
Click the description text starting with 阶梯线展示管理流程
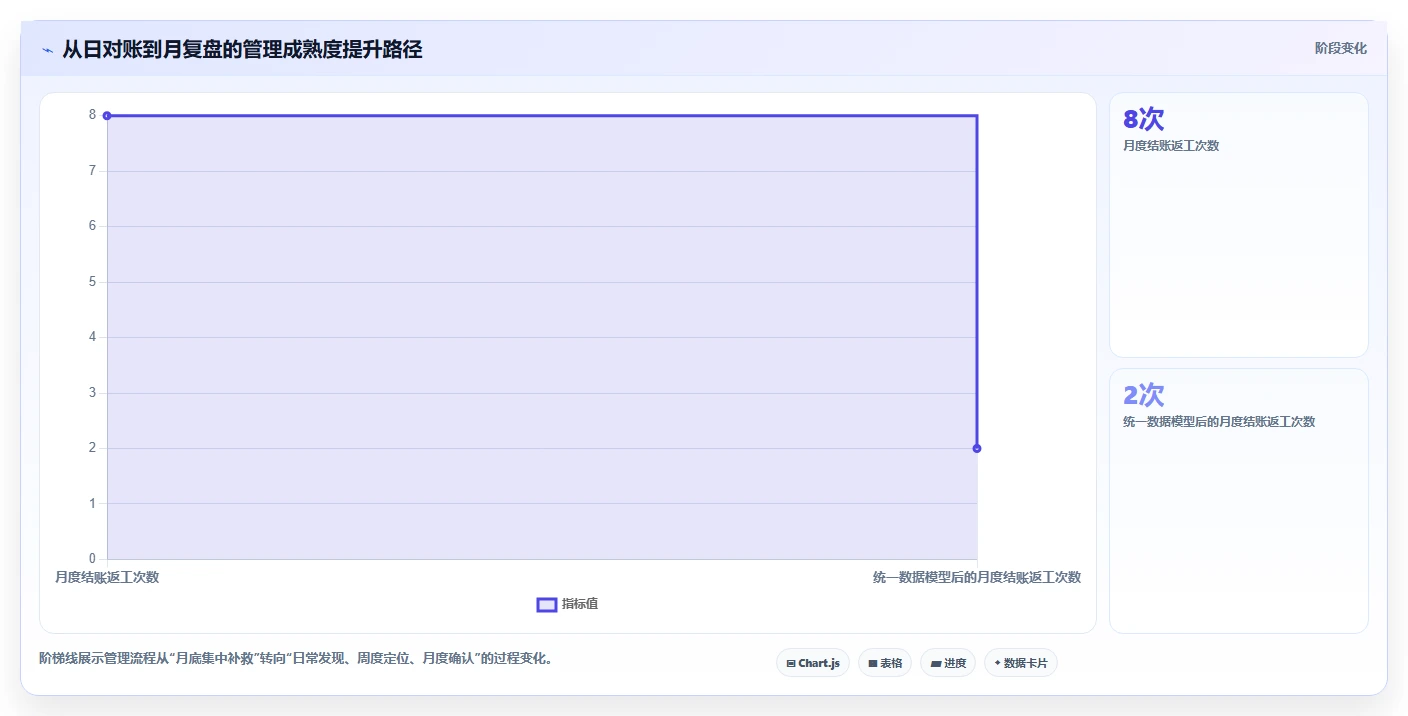(296, 659)
